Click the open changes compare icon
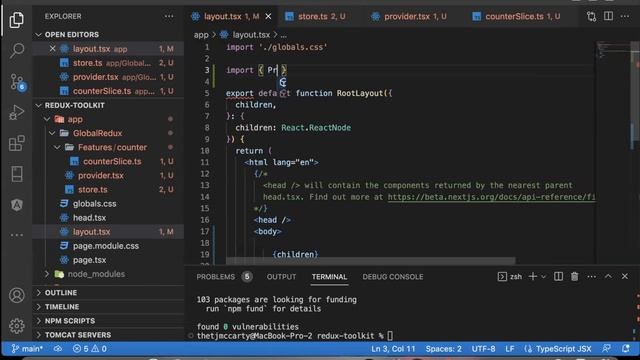Image resolution: width=640 pixels, height=360 pixels. point(591,16)
